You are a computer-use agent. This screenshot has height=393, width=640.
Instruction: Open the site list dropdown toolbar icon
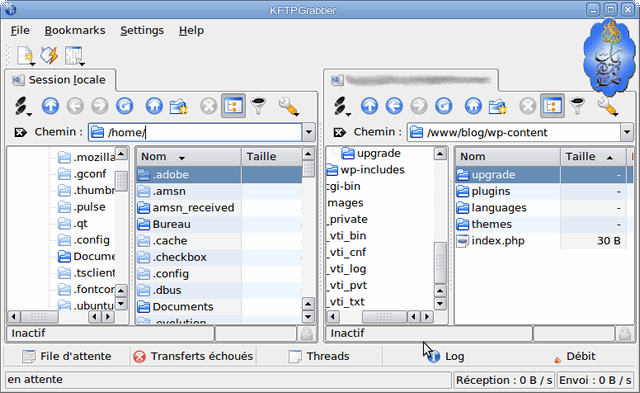[75, 56]
